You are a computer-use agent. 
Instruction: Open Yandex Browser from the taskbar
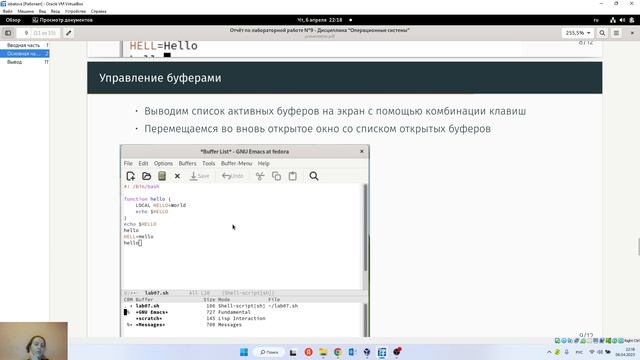pyautogui.click(x=308, y=352)
